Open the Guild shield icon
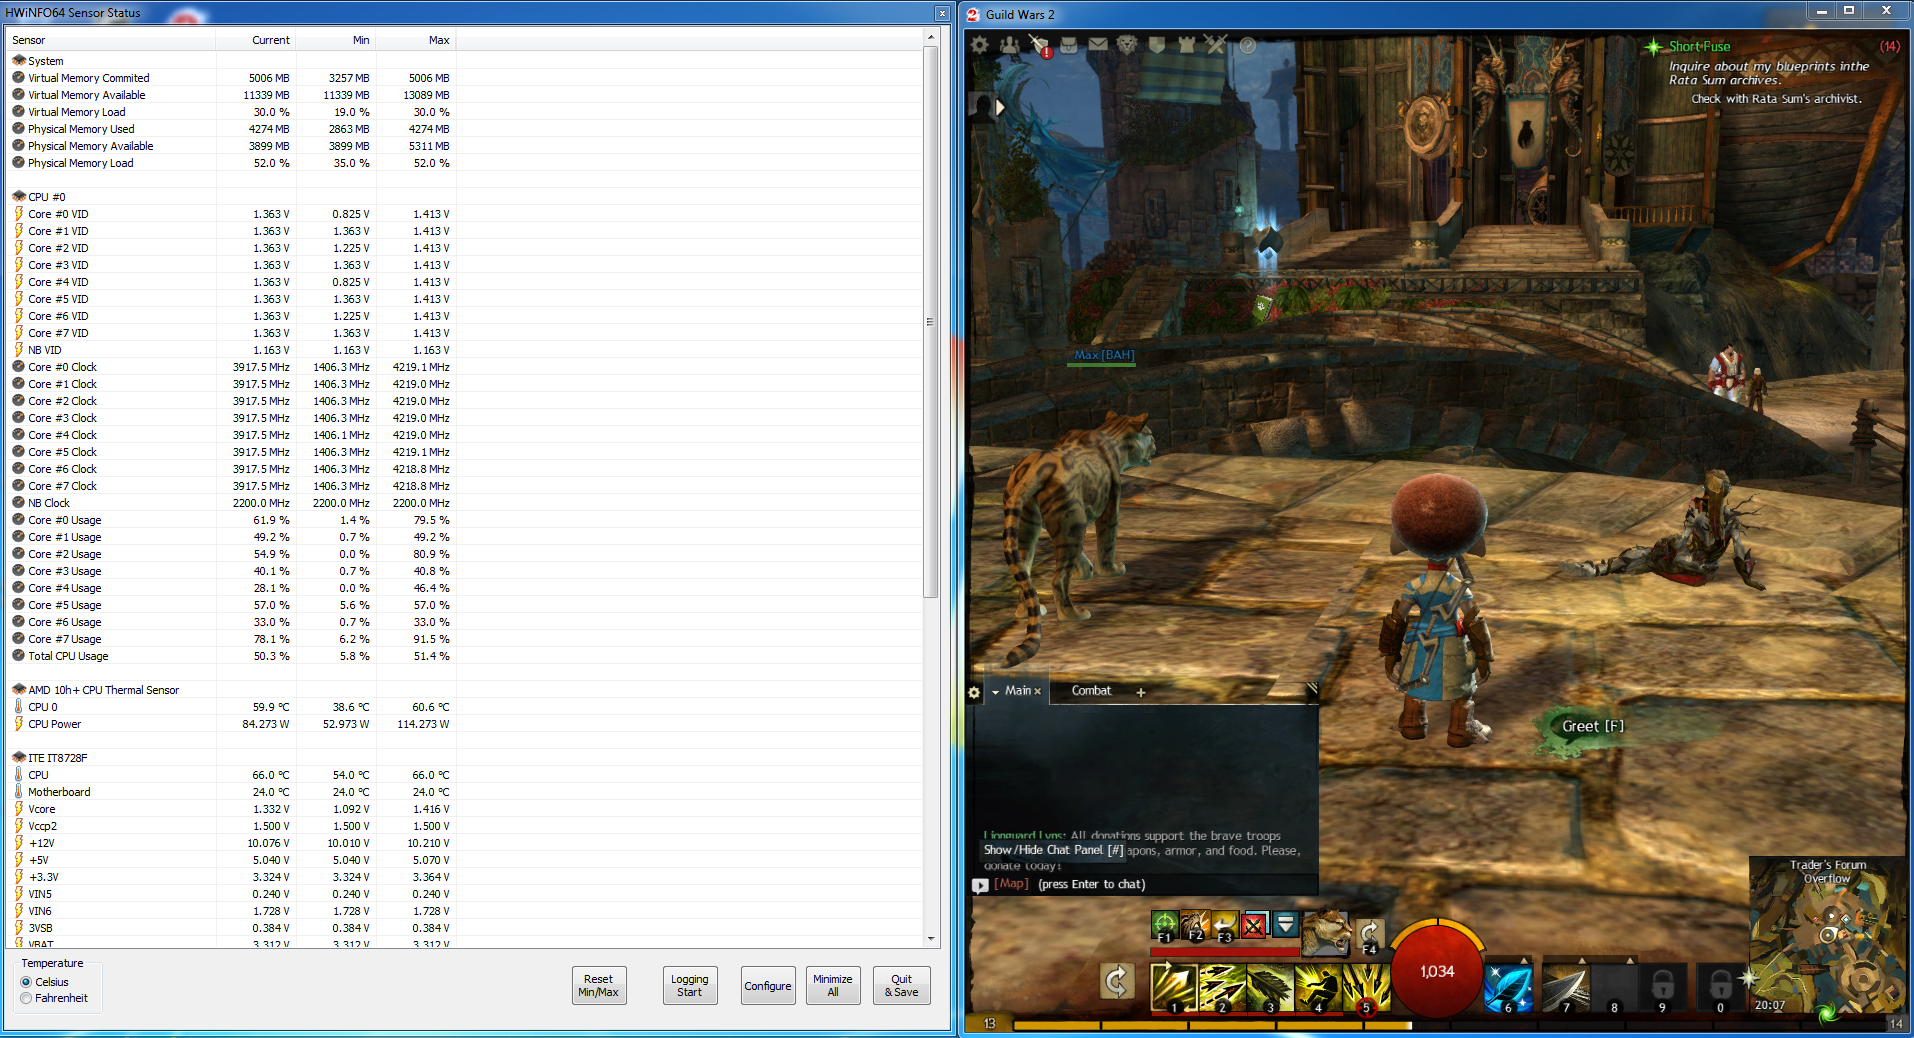Screen dimensions: 1914x1038 pyautogui.click(x=1157, y=45)
